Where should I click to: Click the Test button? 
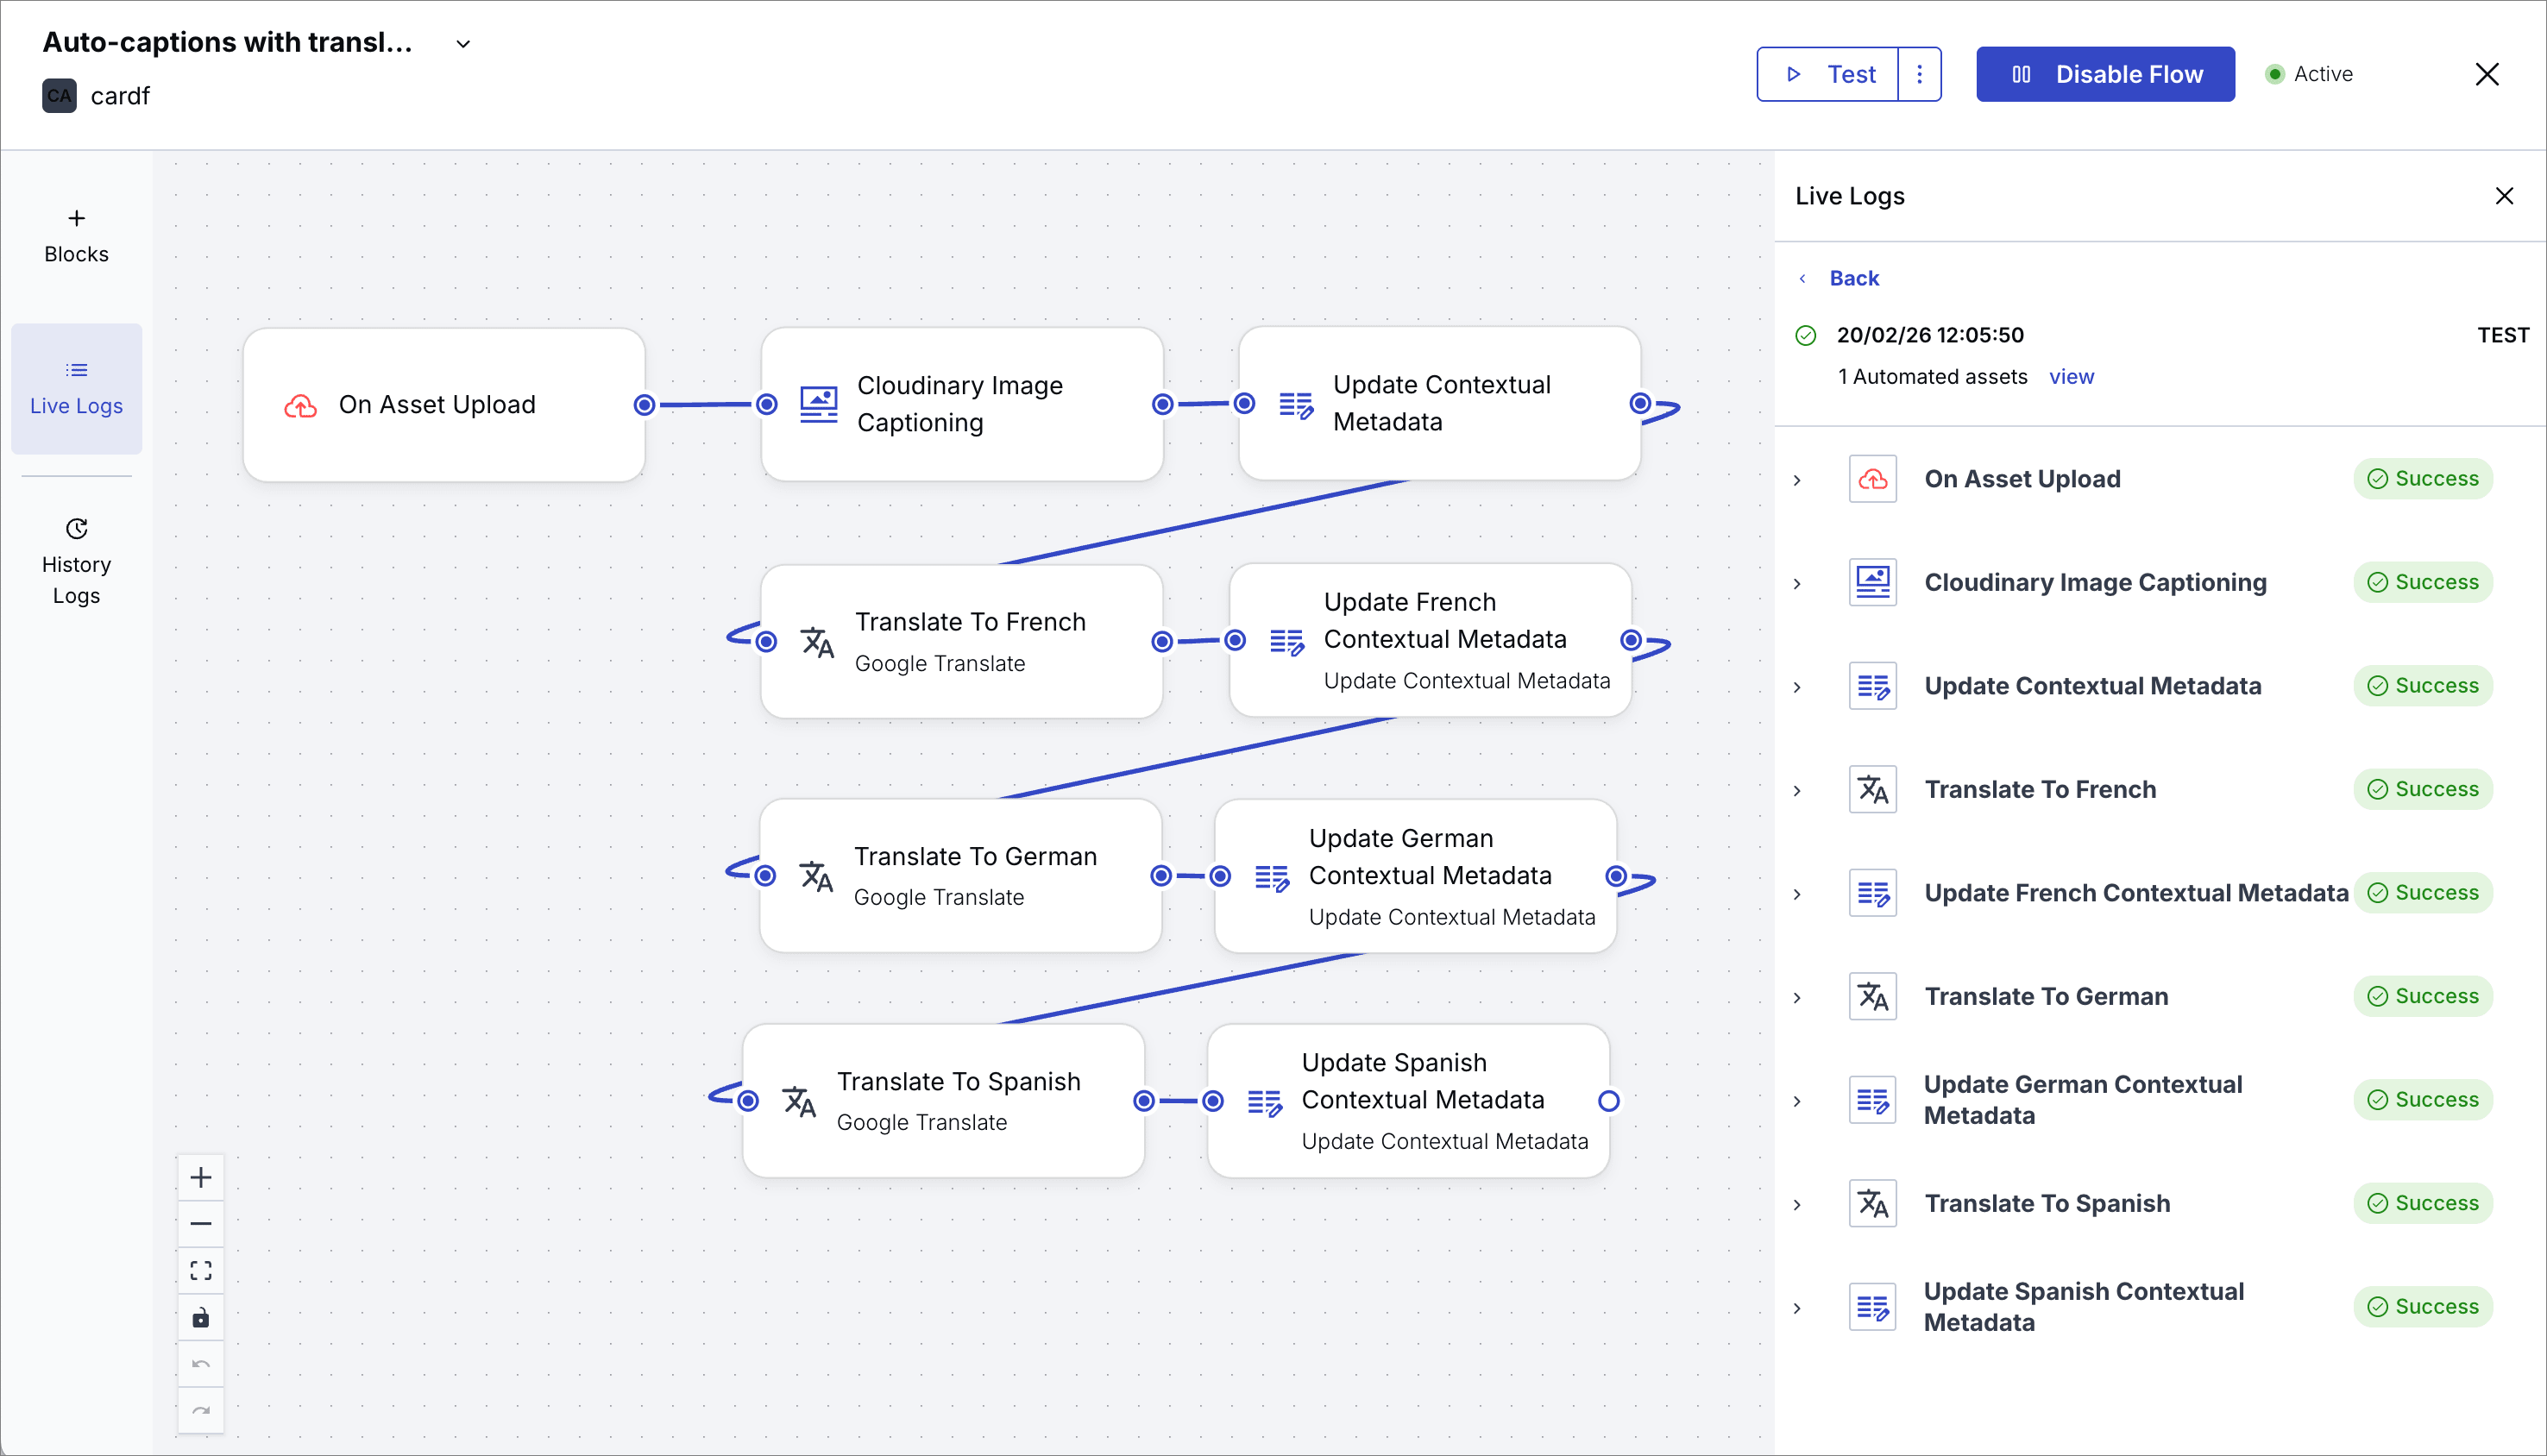click(x=1828, y=74)
